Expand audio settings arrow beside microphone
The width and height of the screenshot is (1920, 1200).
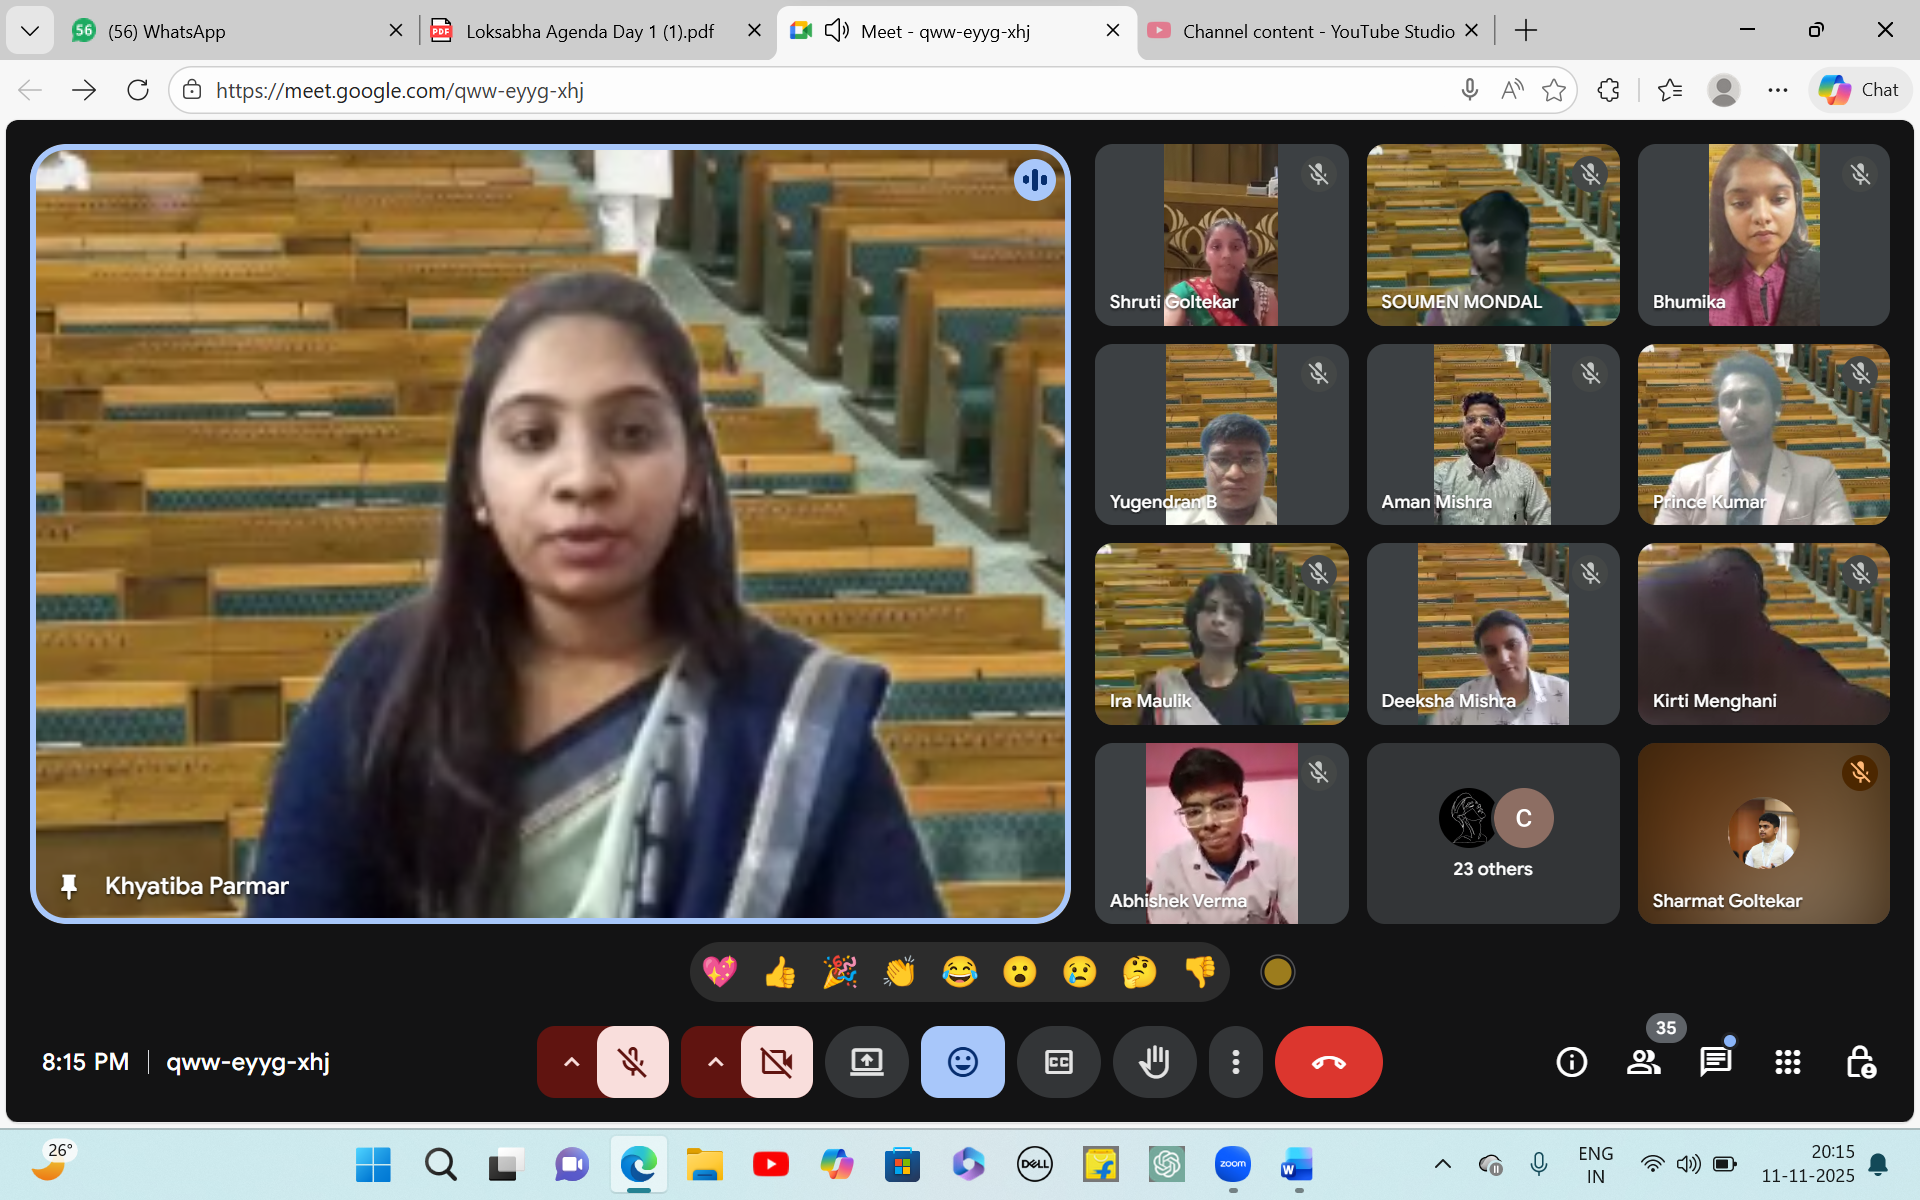tap(571, 1062)
